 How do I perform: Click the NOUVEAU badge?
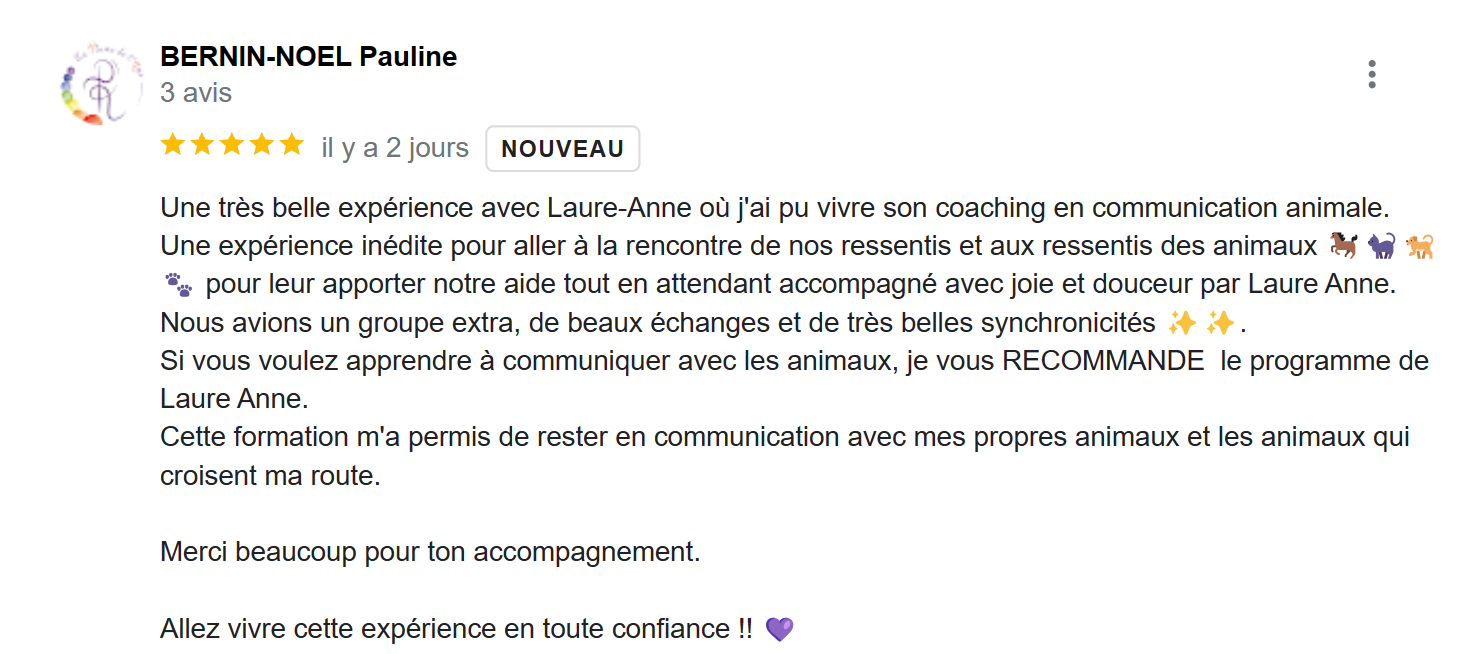562,149
